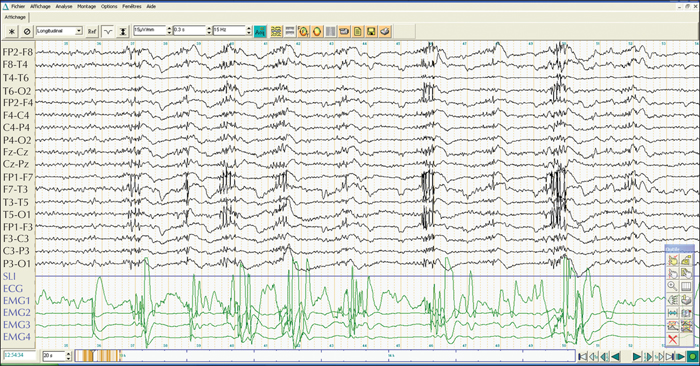This screenshot has width=700, height=366.
Task: Click the yellow multi-trace montage icon
Action: coord(276,31)
